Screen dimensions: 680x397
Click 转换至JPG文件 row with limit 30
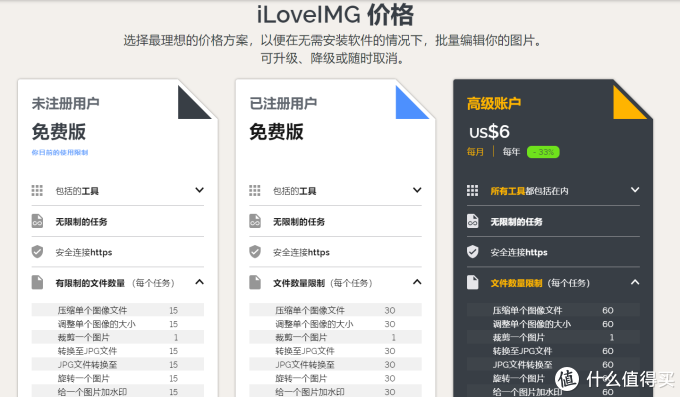[335, 351]
